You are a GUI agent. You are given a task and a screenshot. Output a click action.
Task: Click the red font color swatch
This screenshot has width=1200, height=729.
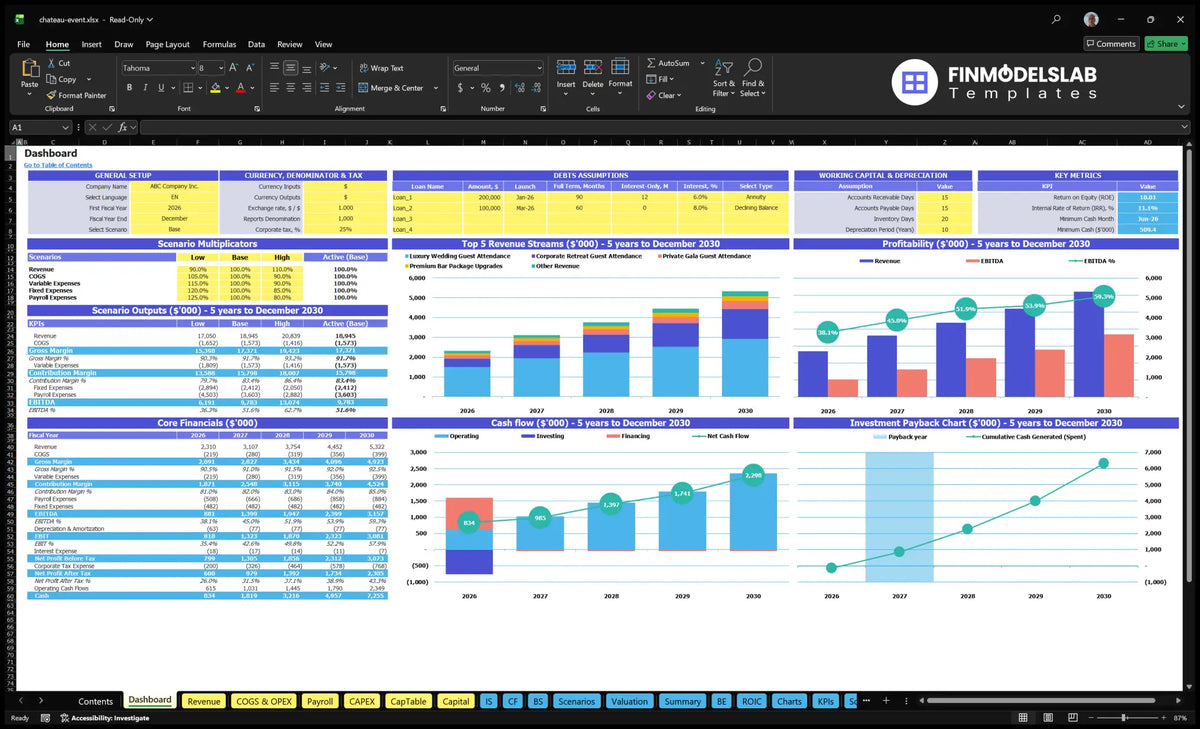tap(240, 88)
